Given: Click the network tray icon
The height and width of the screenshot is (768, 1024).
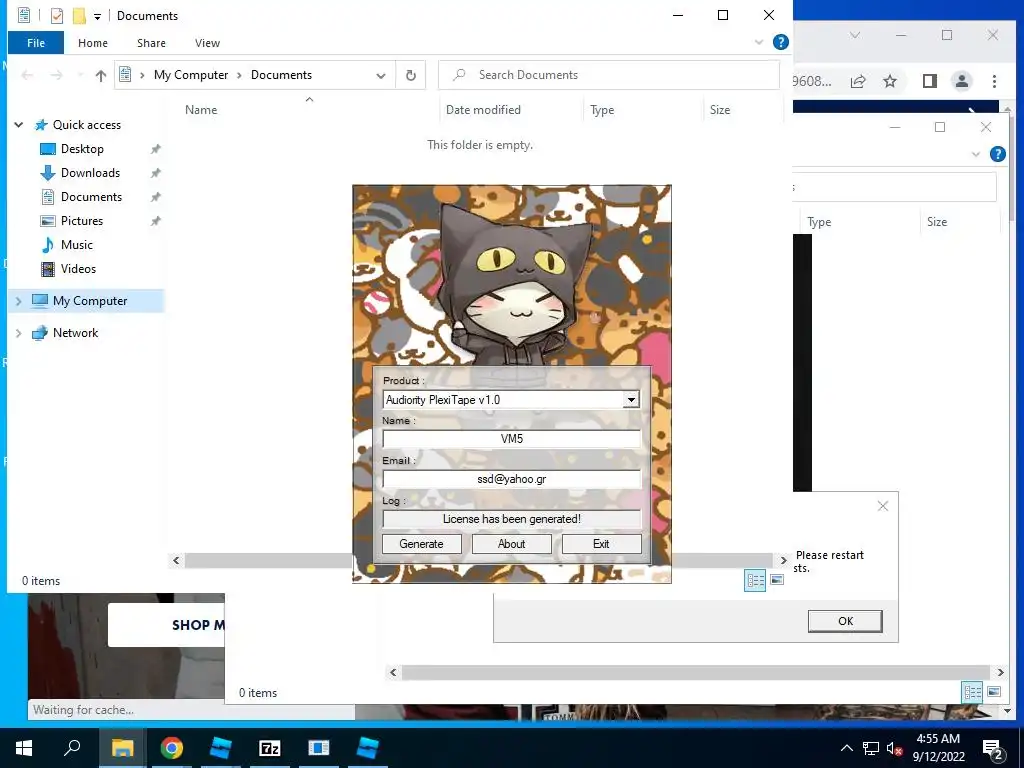Looking at the screenshot, I should 871,748.
